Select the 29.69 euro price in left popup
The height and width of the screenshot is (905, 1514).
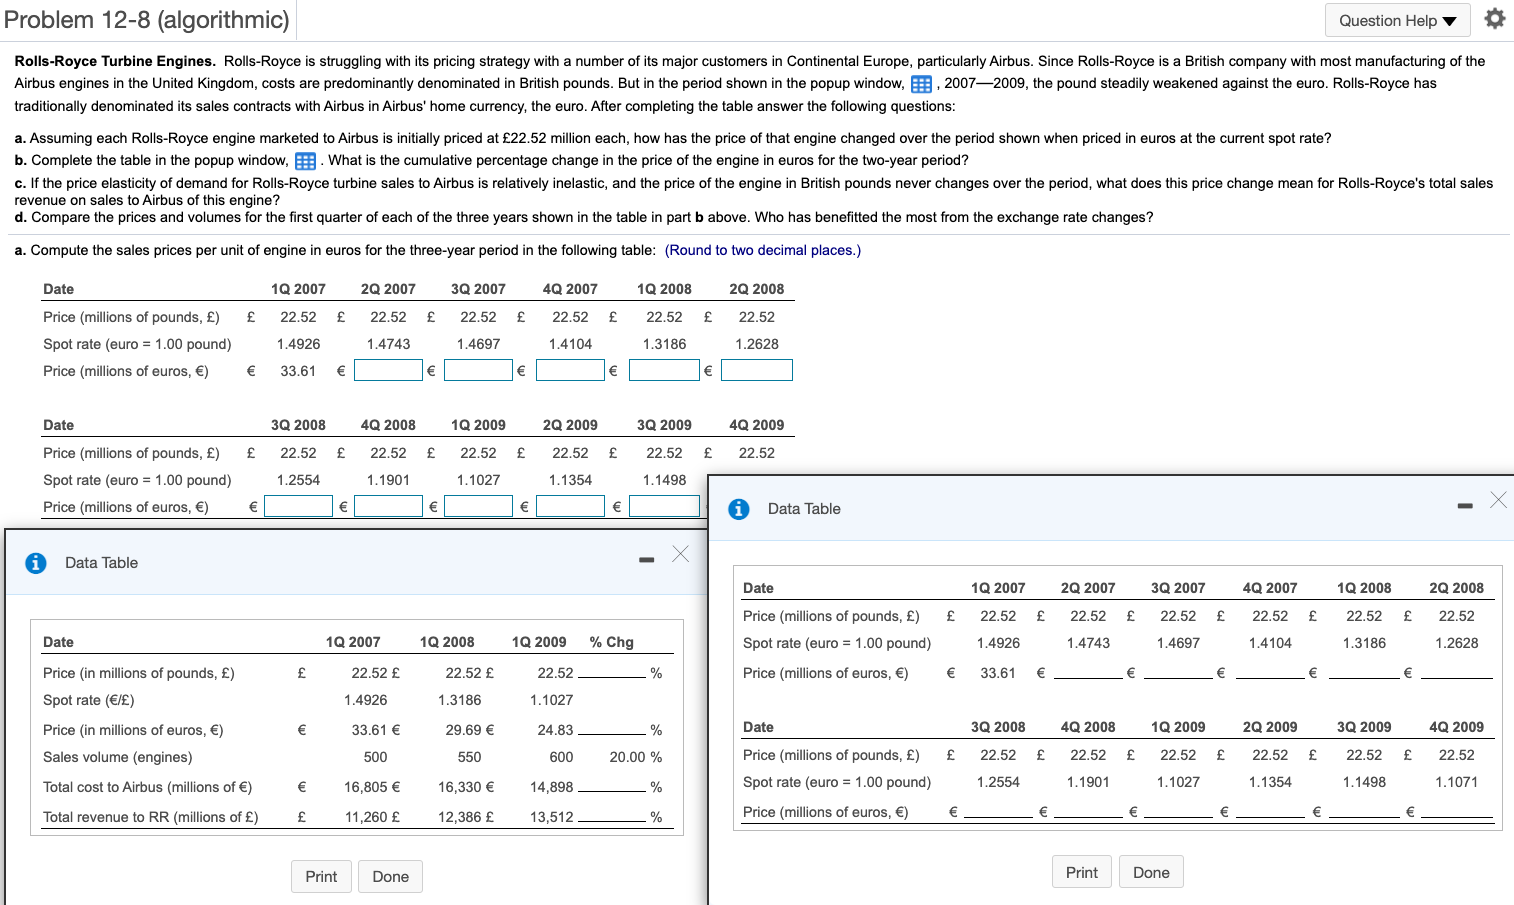[x=464, y=730]
